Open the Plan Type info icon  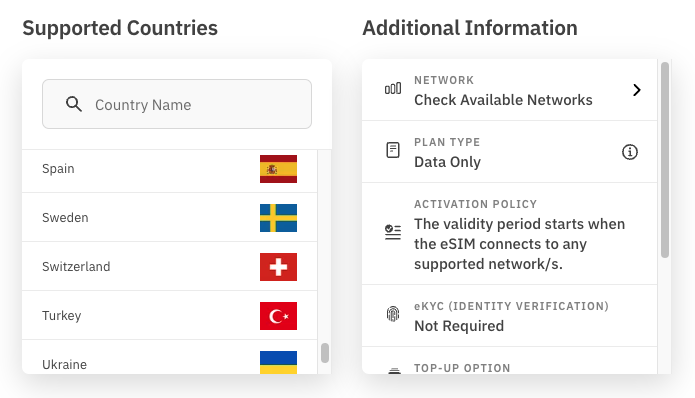coord(629,152)
